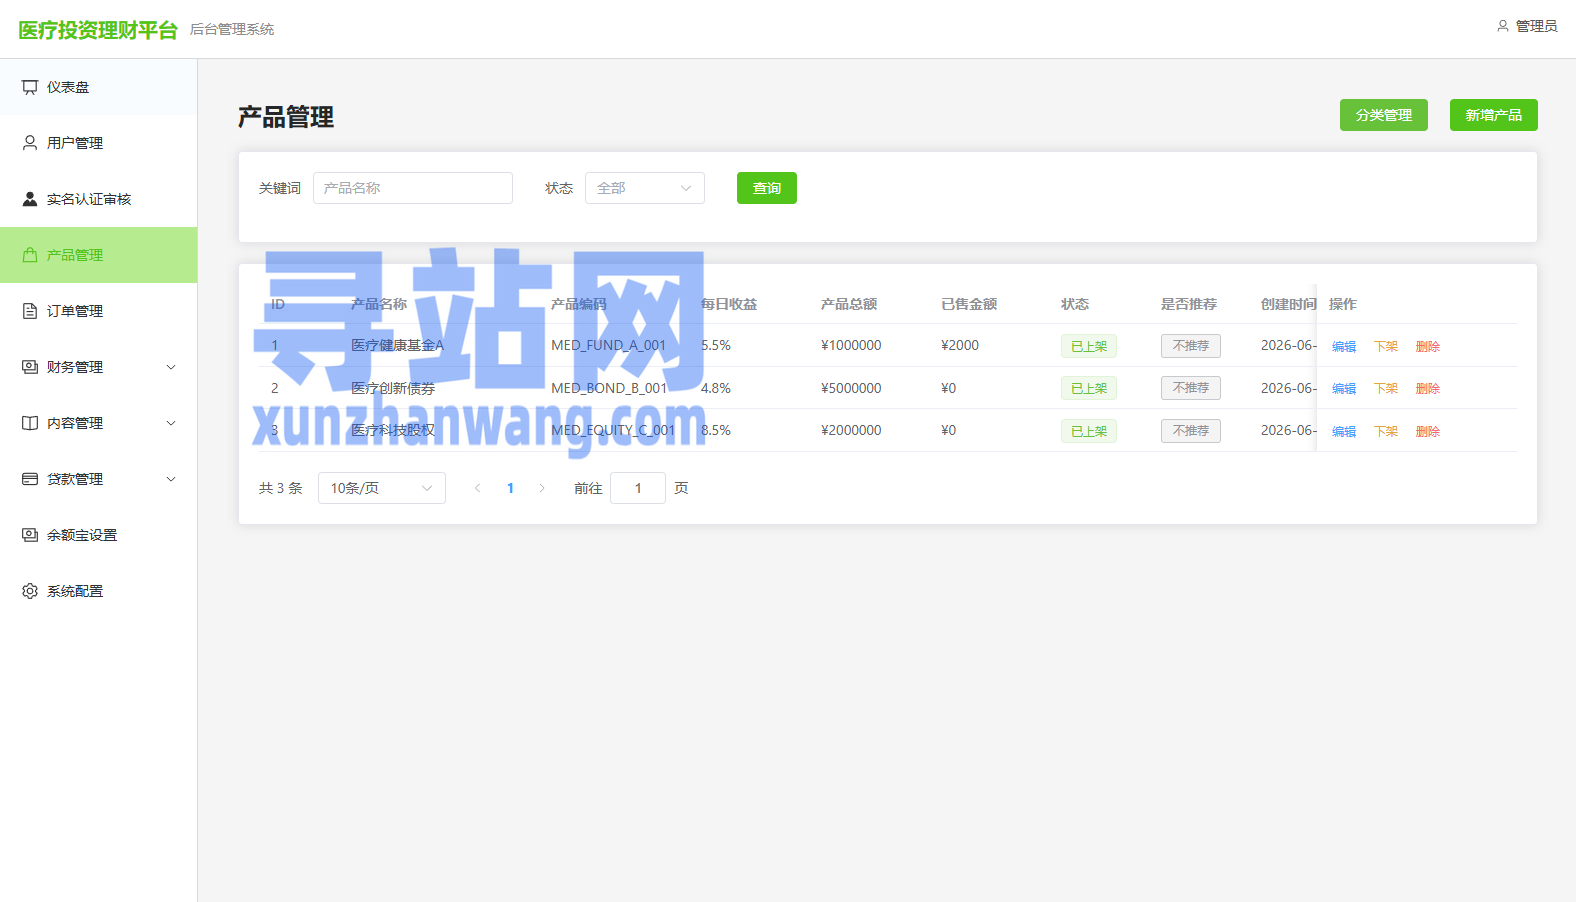This screenshot has width=1576, height=902.
Task: Open the 状态 filter dropdown
Action: coord(645,188)
